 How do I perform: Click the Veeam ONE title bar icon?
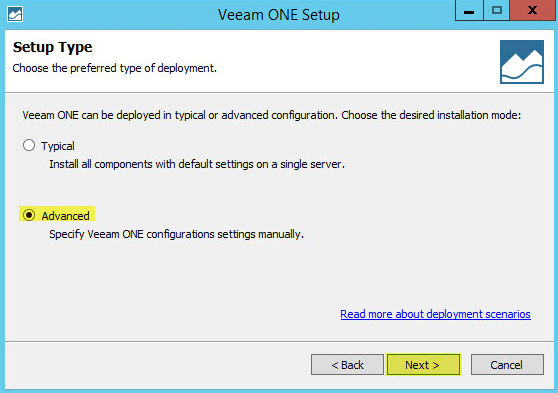pos(15,15)
